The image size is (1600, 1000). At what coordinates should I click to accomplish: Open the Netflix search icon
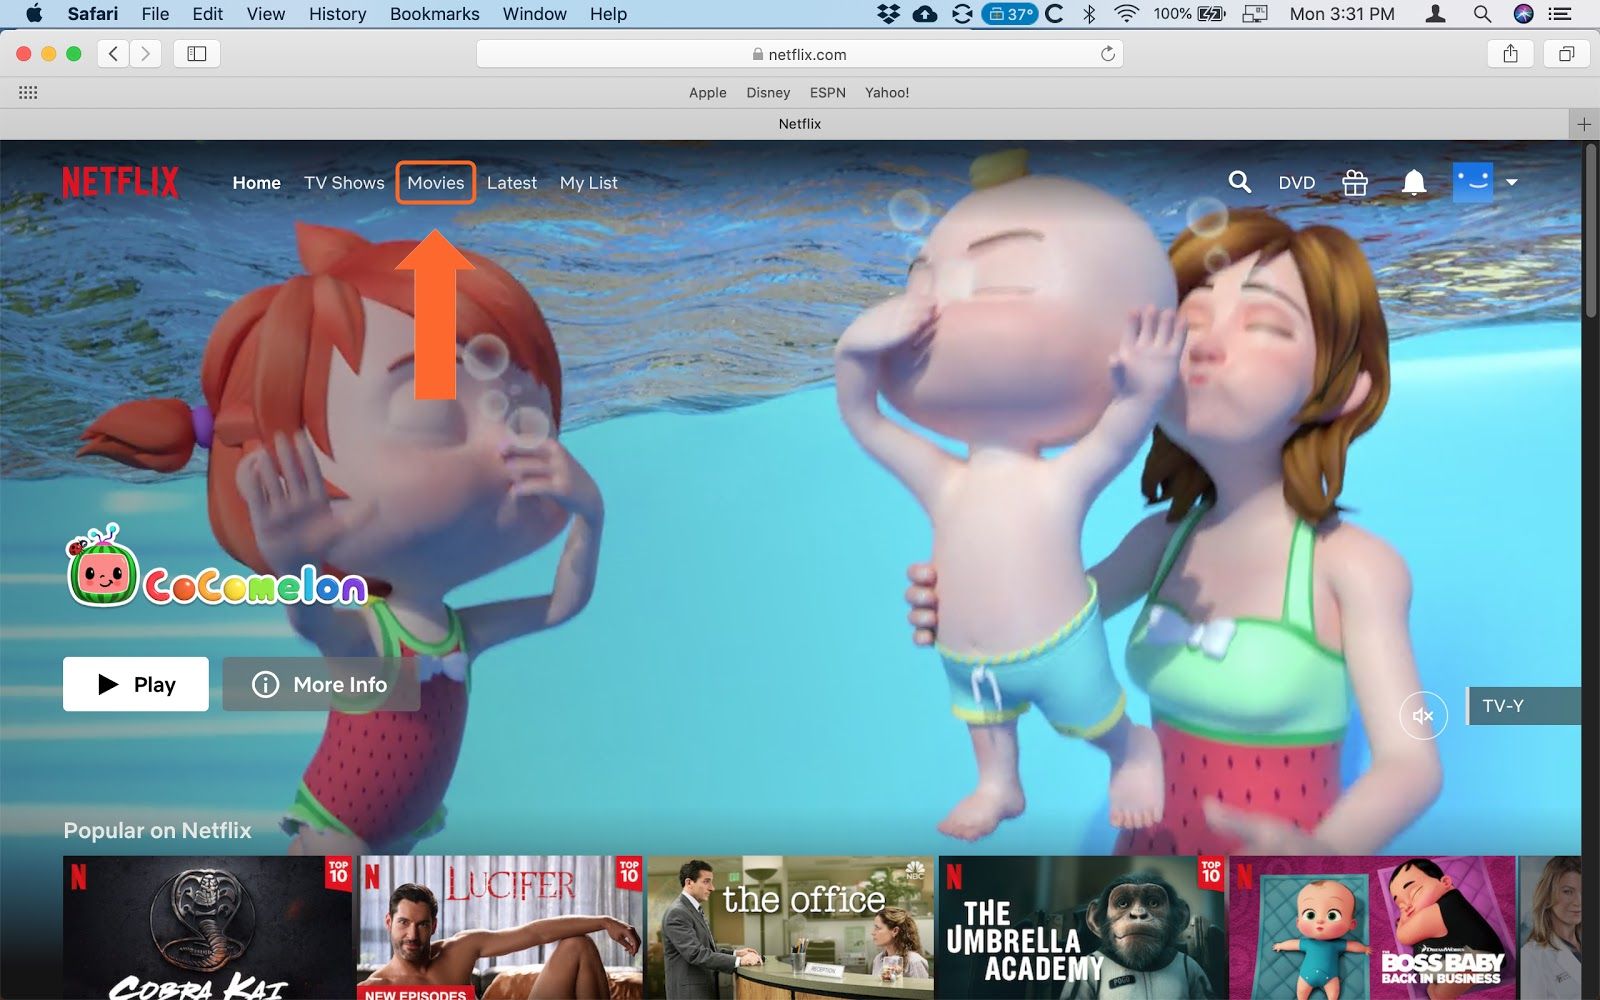(1240, 182)
